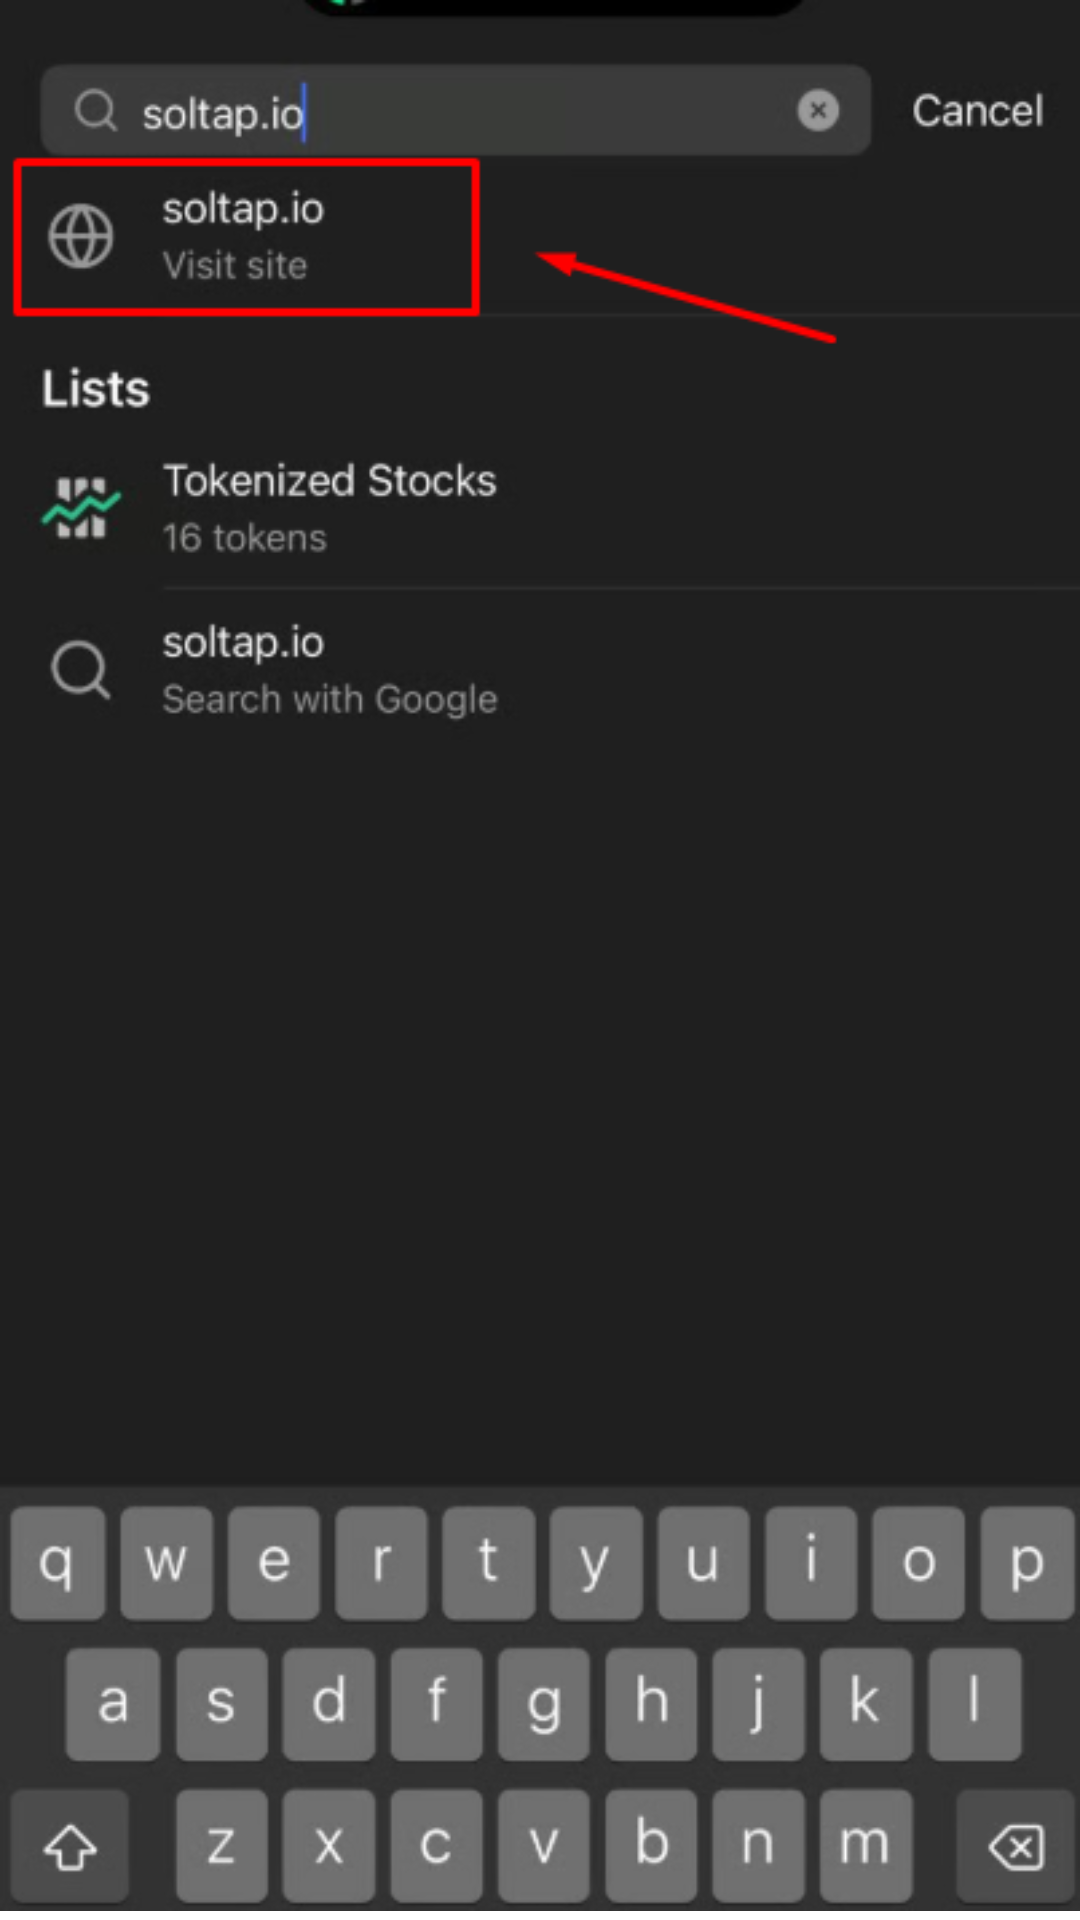Screen dimensions: 1080x1920
Task: Open the Tokenized Stocks list
Action: coord(330,508)
